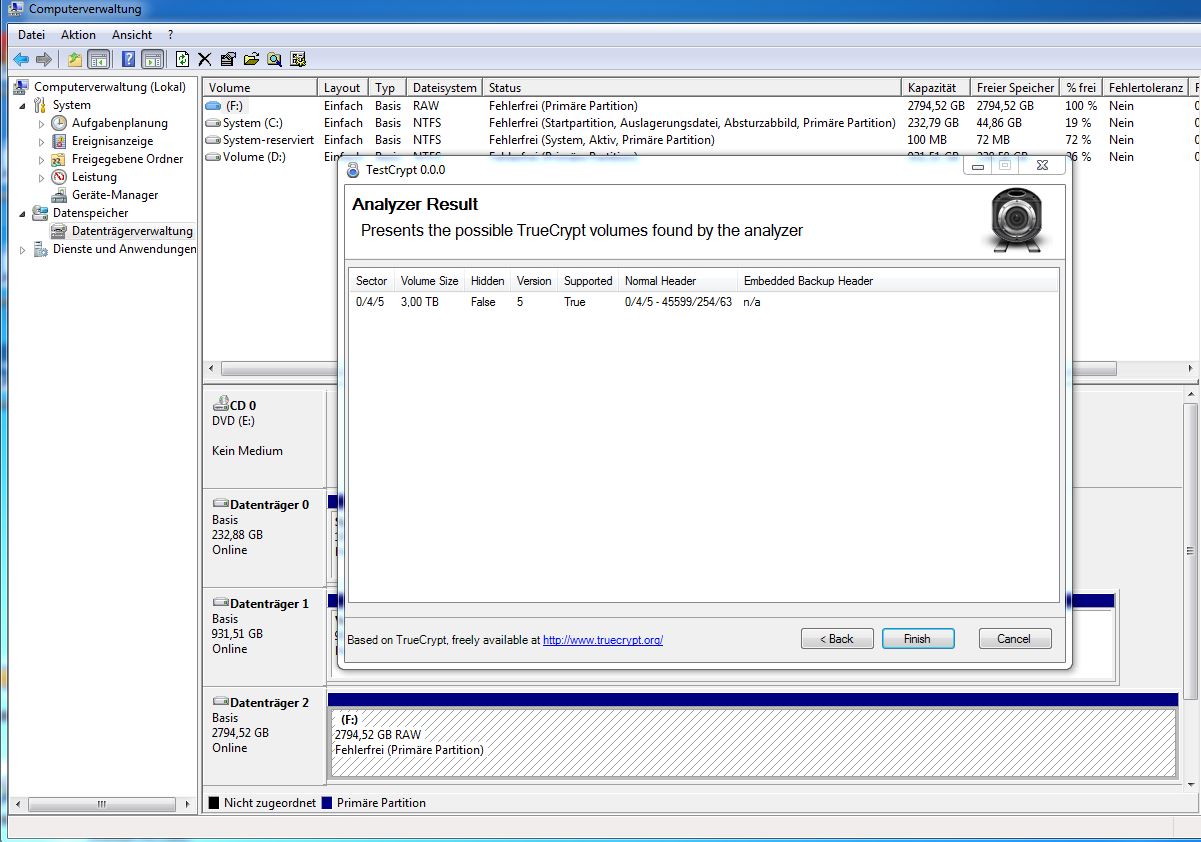This screenshot has height=842, width=1201.
Task: Select the (F:) volume row
Action: (700, 105)
